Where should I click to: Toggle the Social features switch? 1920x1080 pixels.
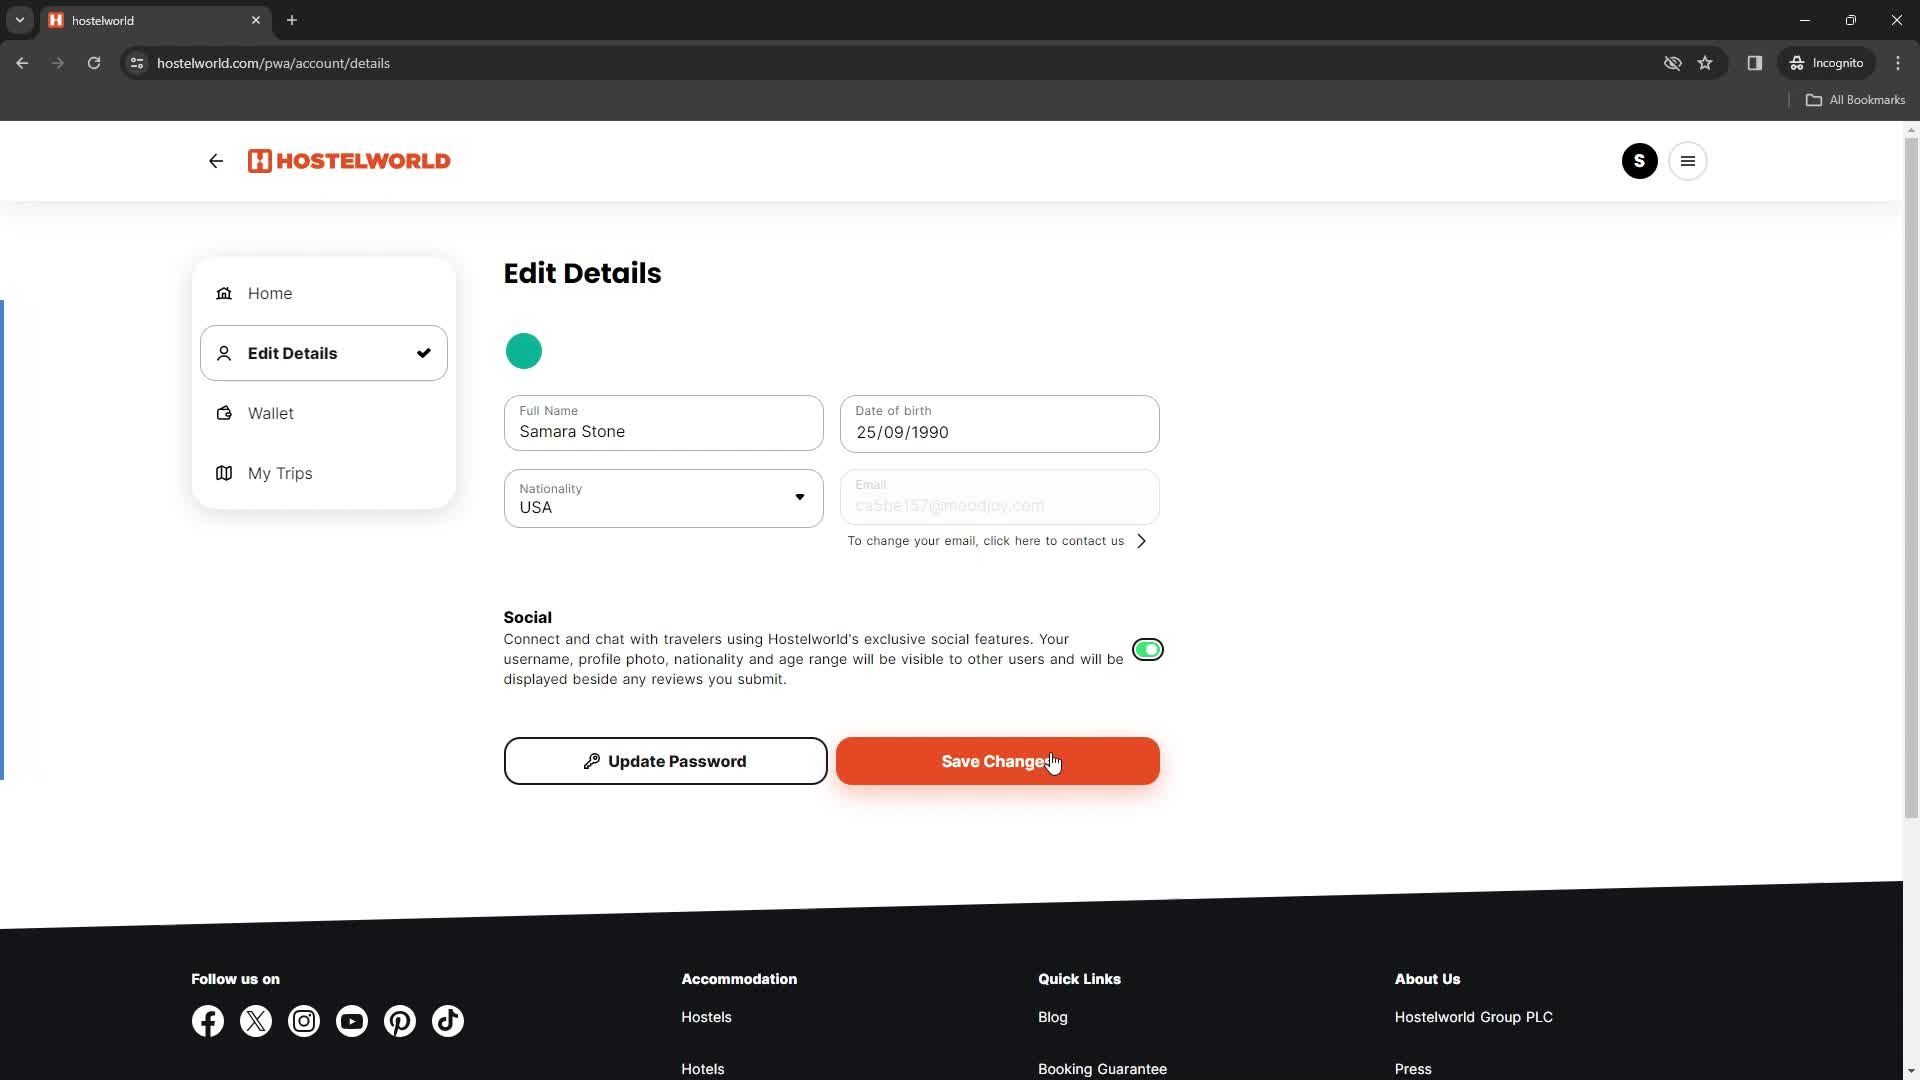(x=1145, y=649)
